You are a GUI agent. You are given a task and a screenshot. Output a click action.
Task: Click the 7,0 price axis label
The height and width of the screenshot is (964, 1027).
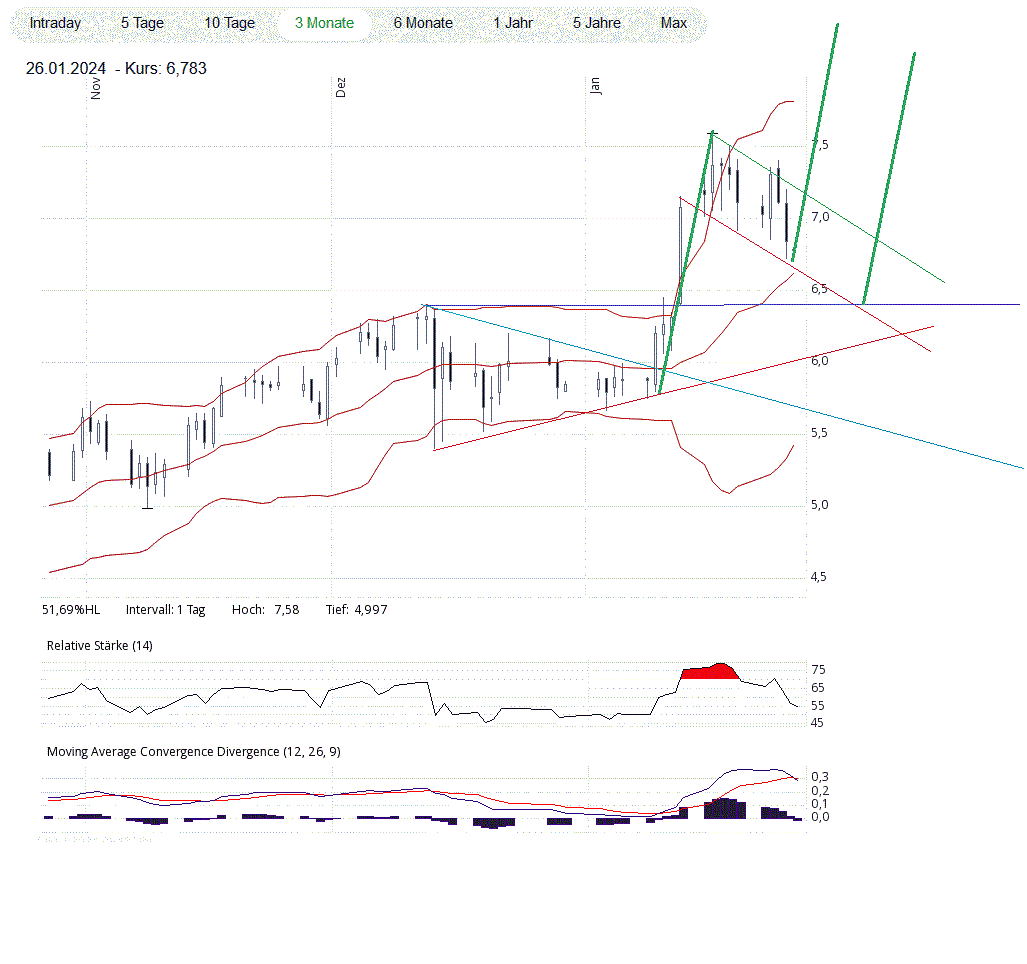click(x=820, y=217)
